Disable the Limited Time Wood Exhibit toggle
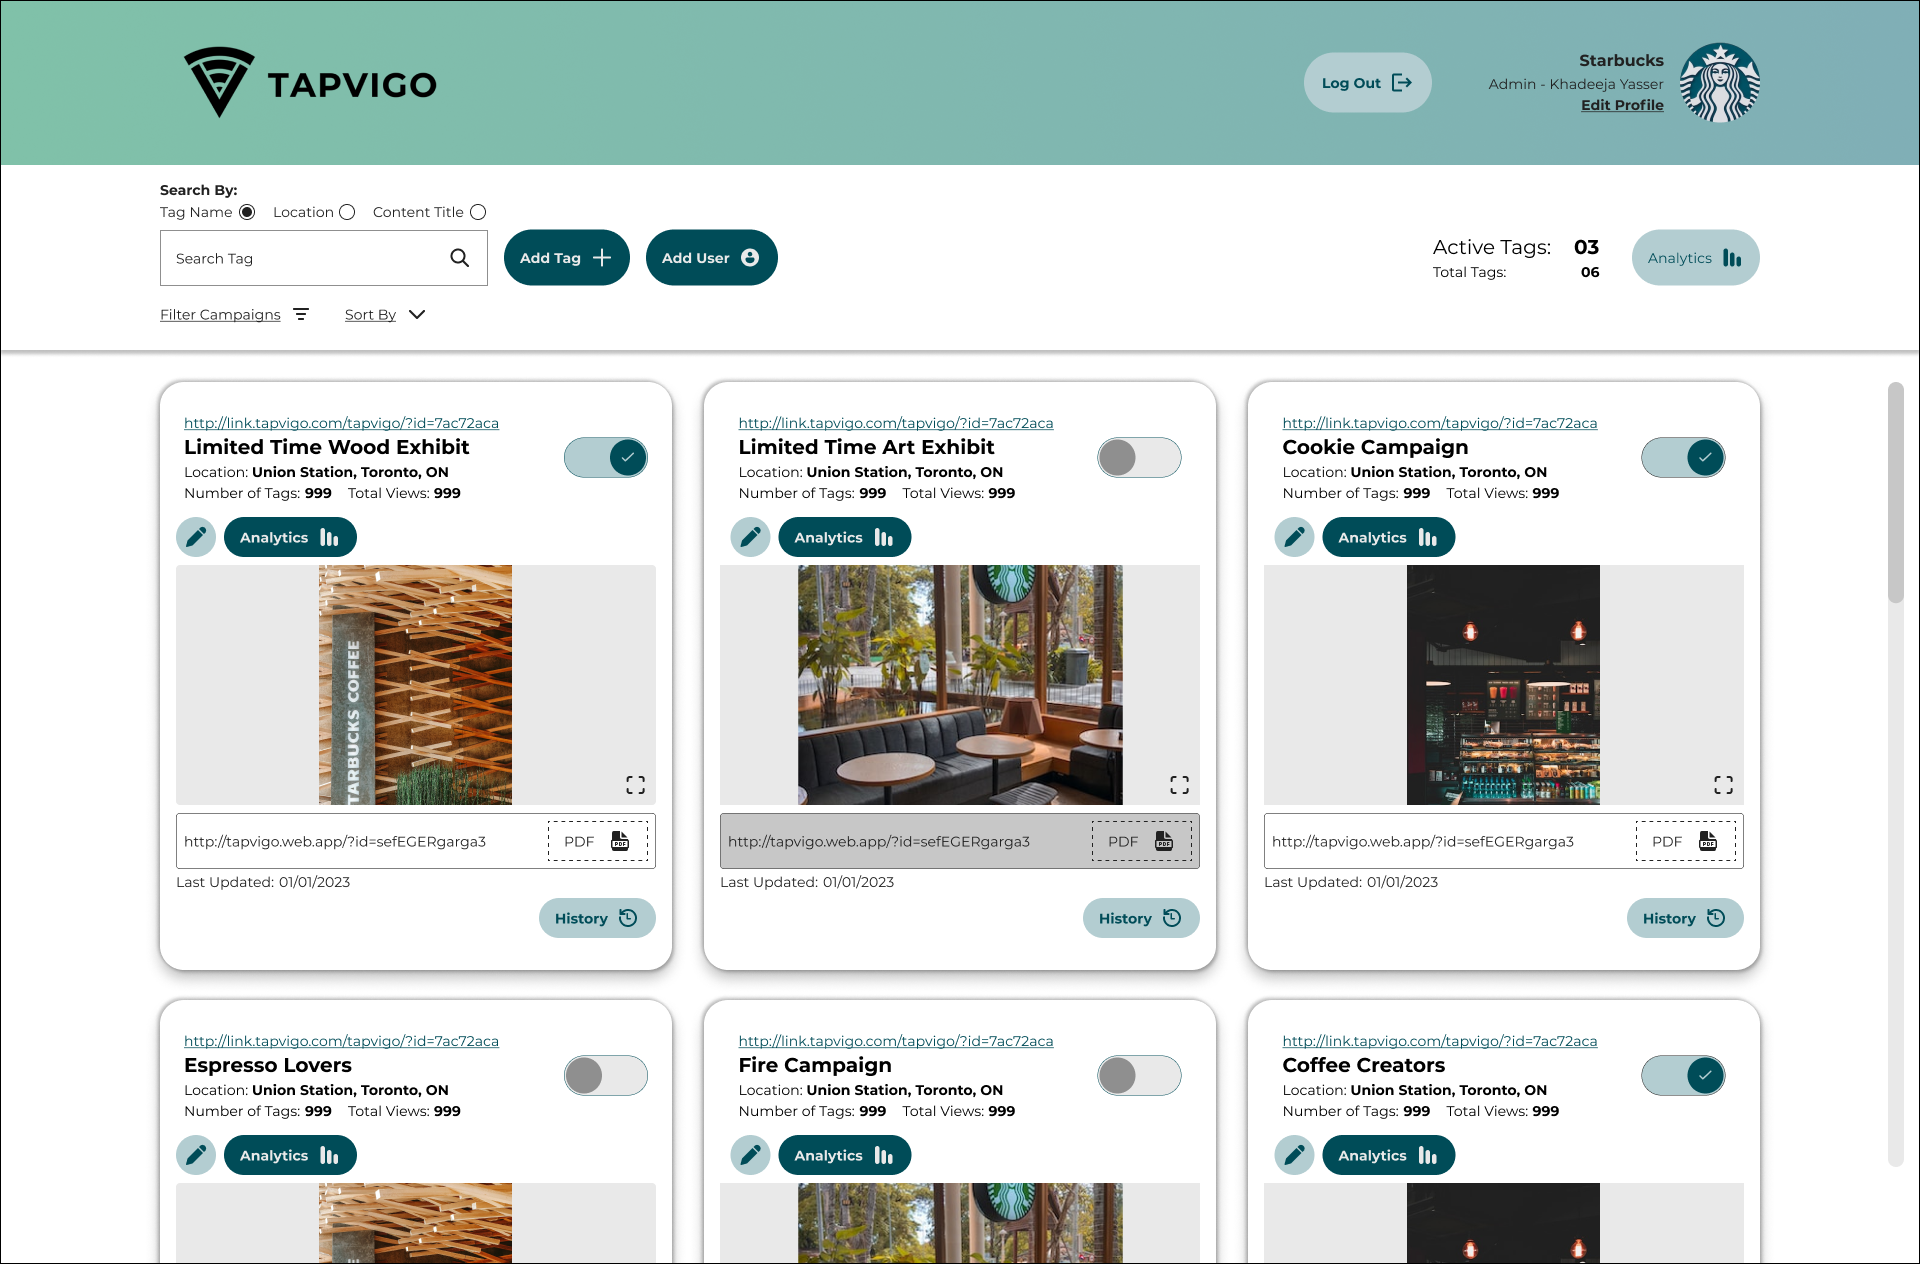Screen dimensions: 1920x1264 pos(606,458)
